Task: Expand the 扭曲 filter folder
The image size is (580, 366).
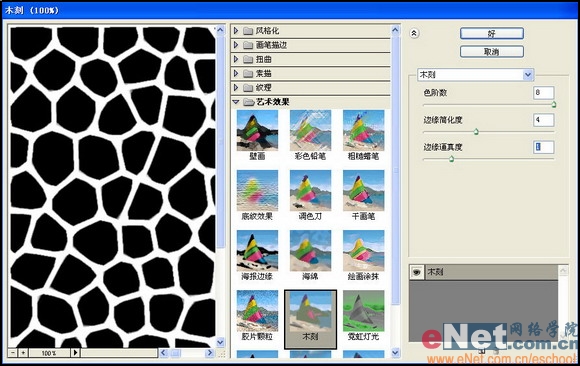Action: pos(236,59)
